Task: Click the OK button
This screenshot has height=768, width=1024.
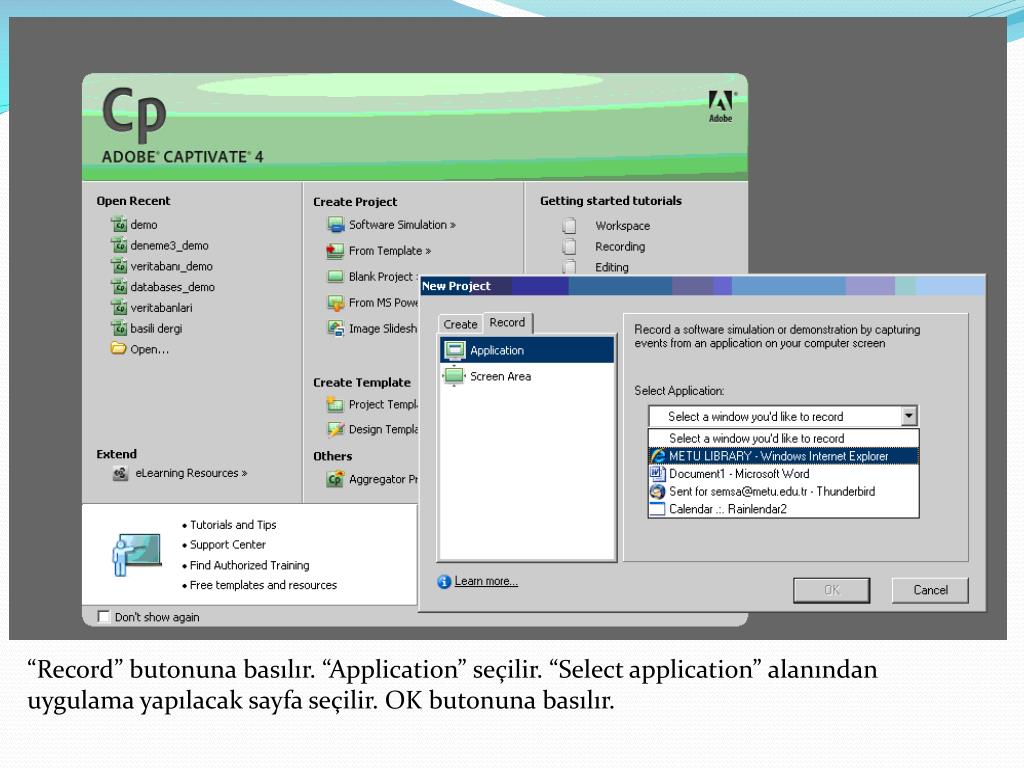Action: click(x=831, y=590)
